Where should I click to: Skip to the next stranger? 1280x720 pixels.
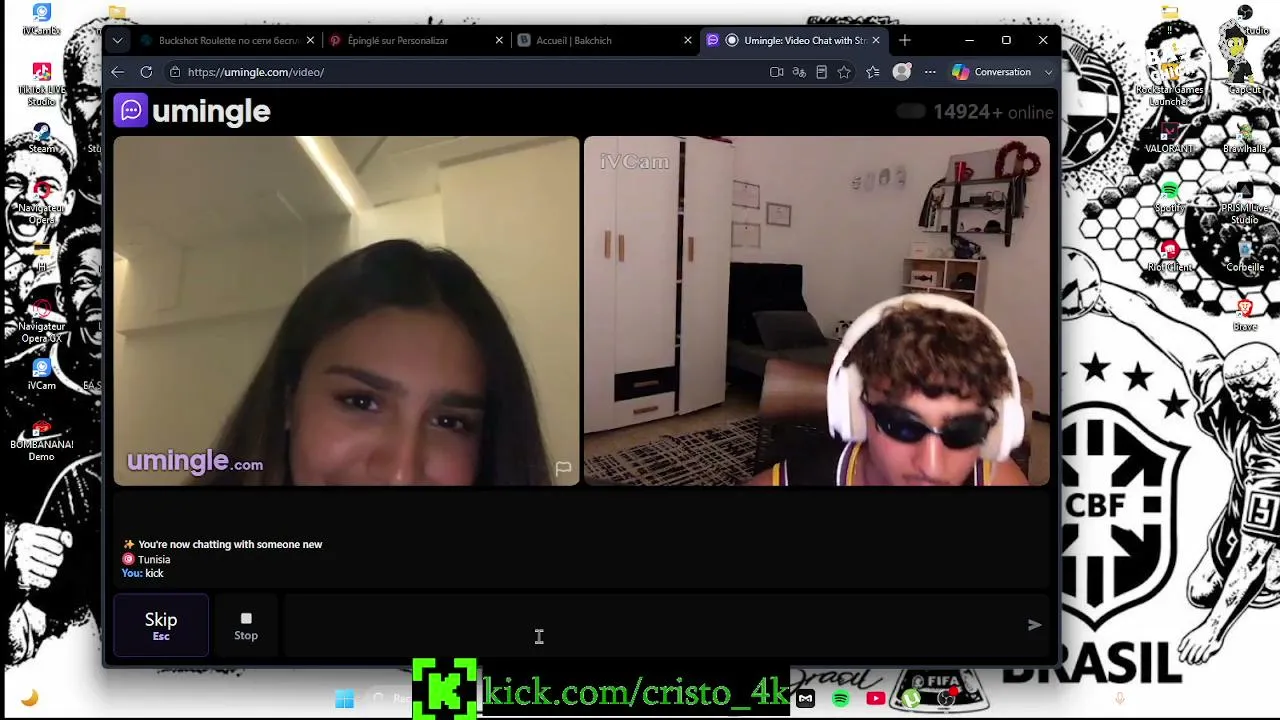161,626
